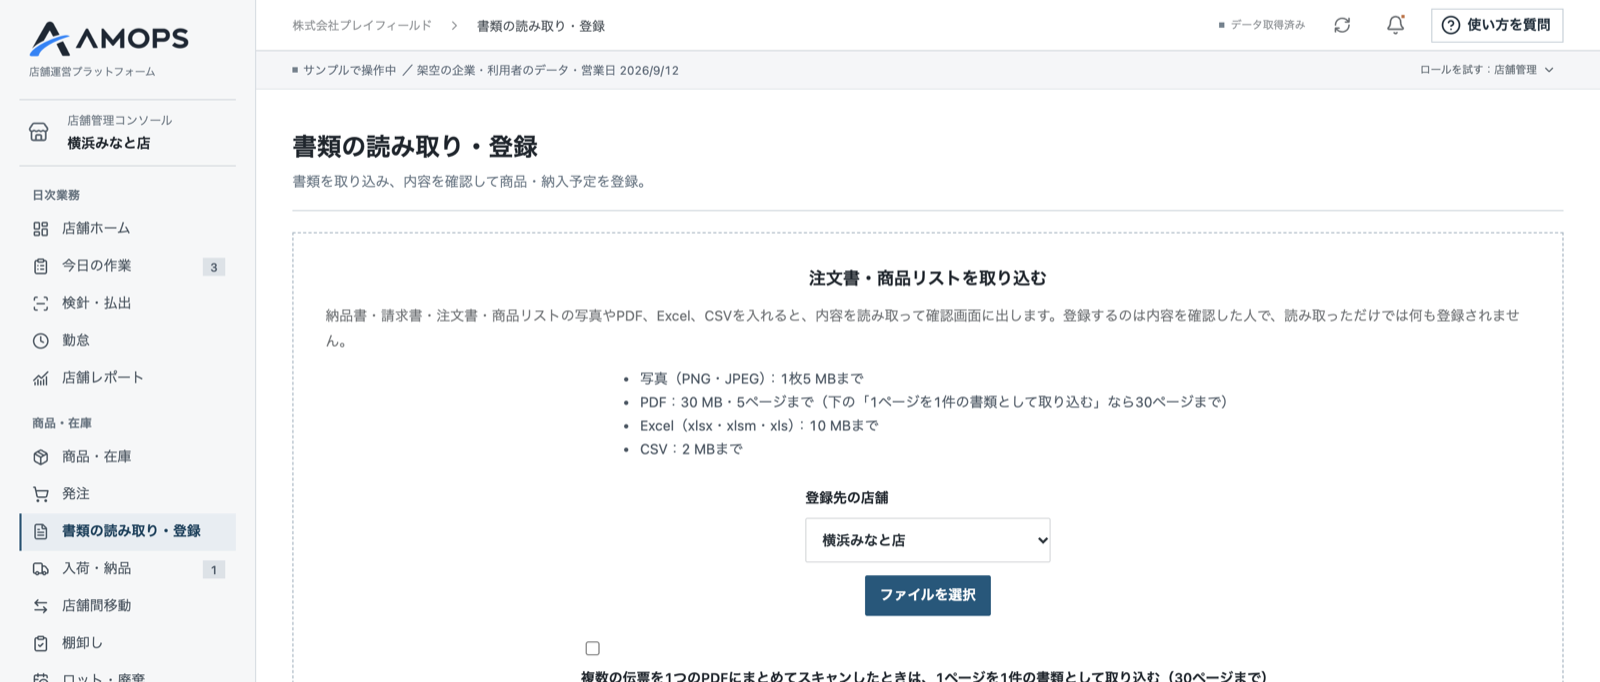Click the 勤怠 clock icon

pyautogui.click(x=41, y=341)
